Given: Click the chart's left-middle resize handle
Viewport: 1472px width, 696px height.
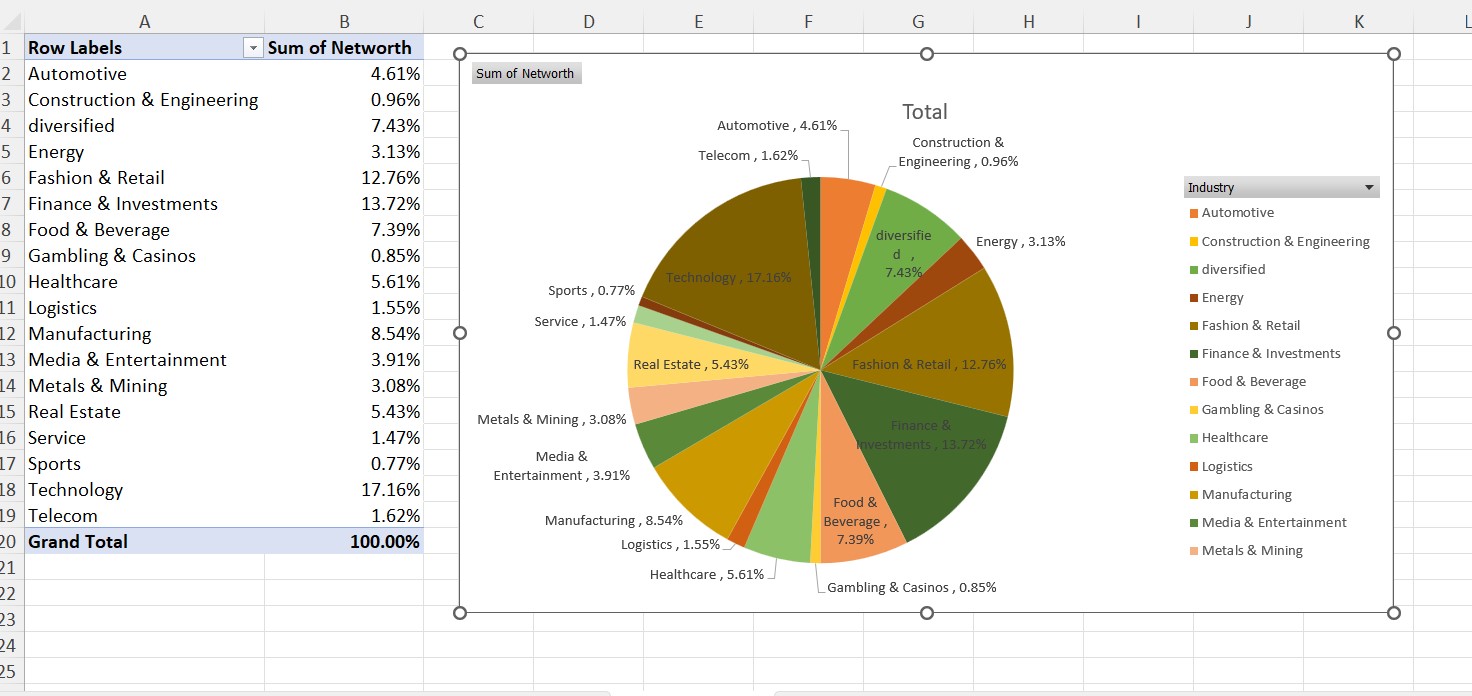Looking at the screenshot, I should click(x=460, y=333).
